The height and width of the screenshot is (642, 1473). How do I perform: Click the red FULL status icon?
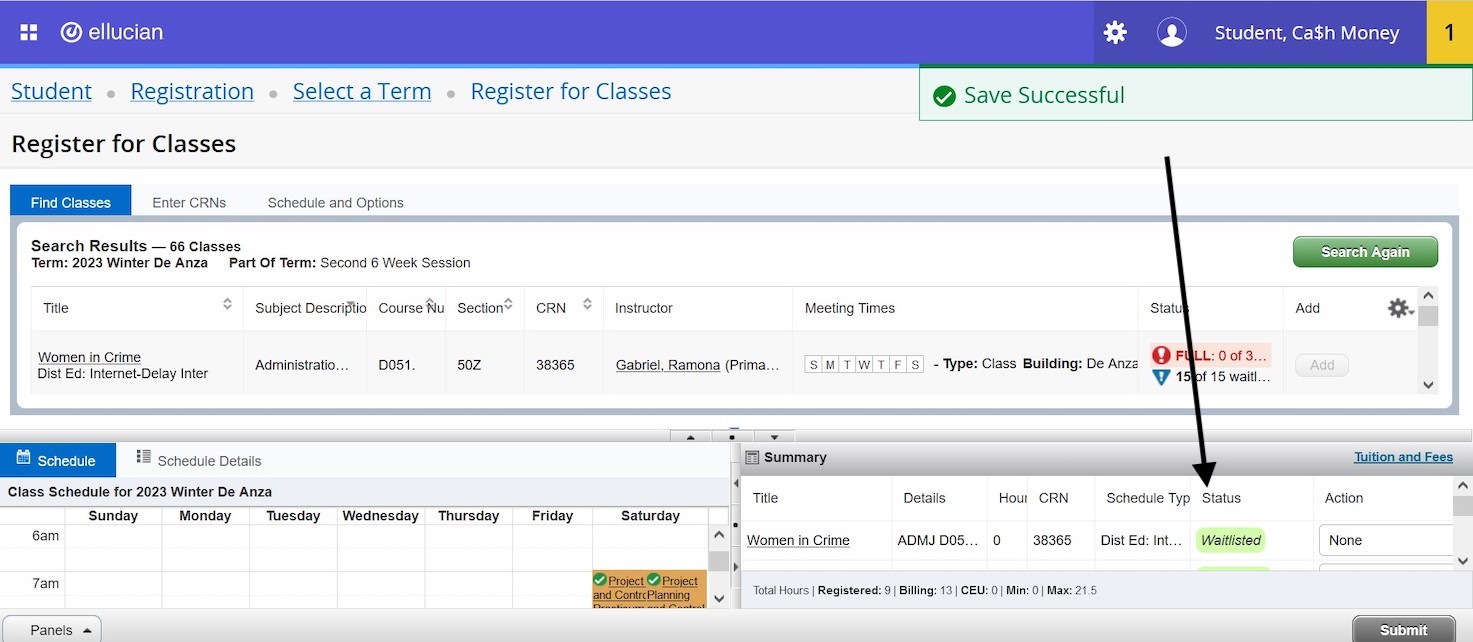pyautogui.click(x=1161, y=355)
